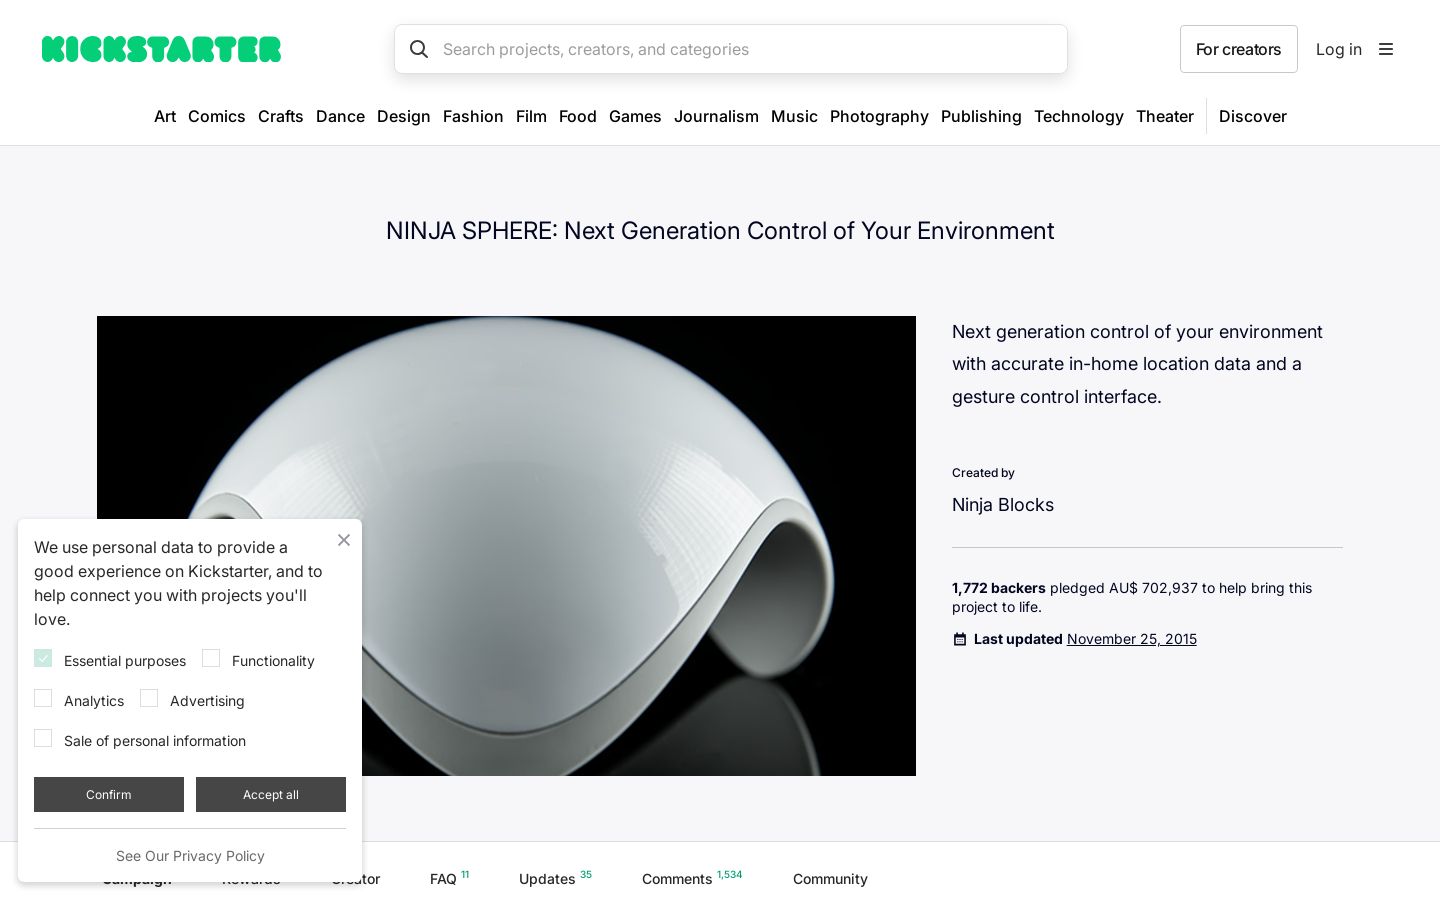Open the Technology category
Screen dimensions: 1440x900
pos(1079,116)
